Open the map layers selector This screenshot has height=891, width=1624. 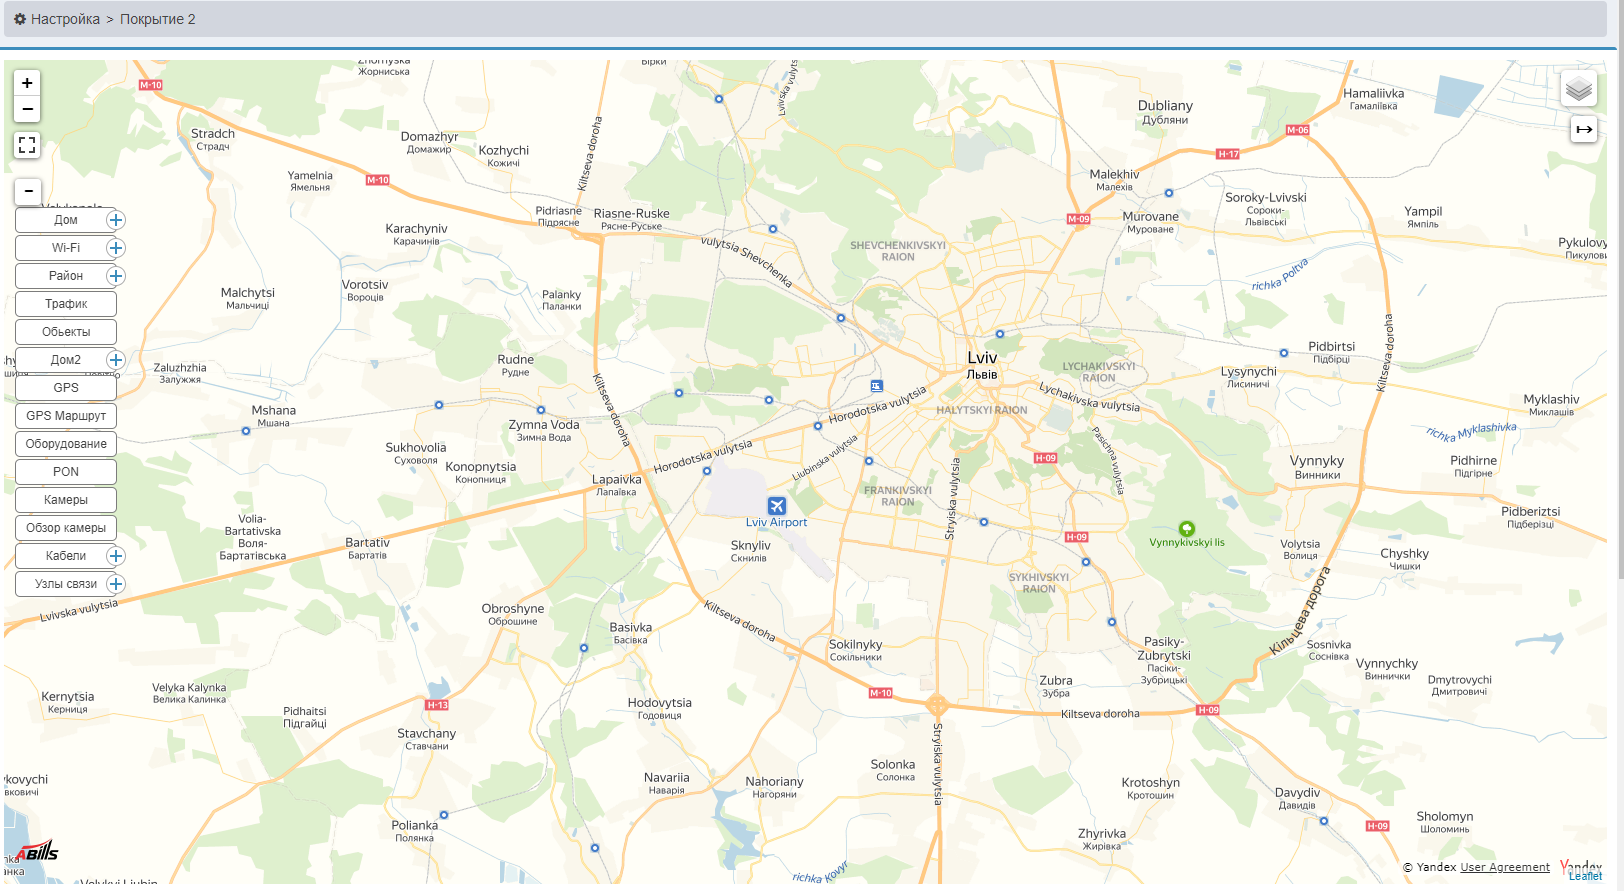tap(1579, 89)
